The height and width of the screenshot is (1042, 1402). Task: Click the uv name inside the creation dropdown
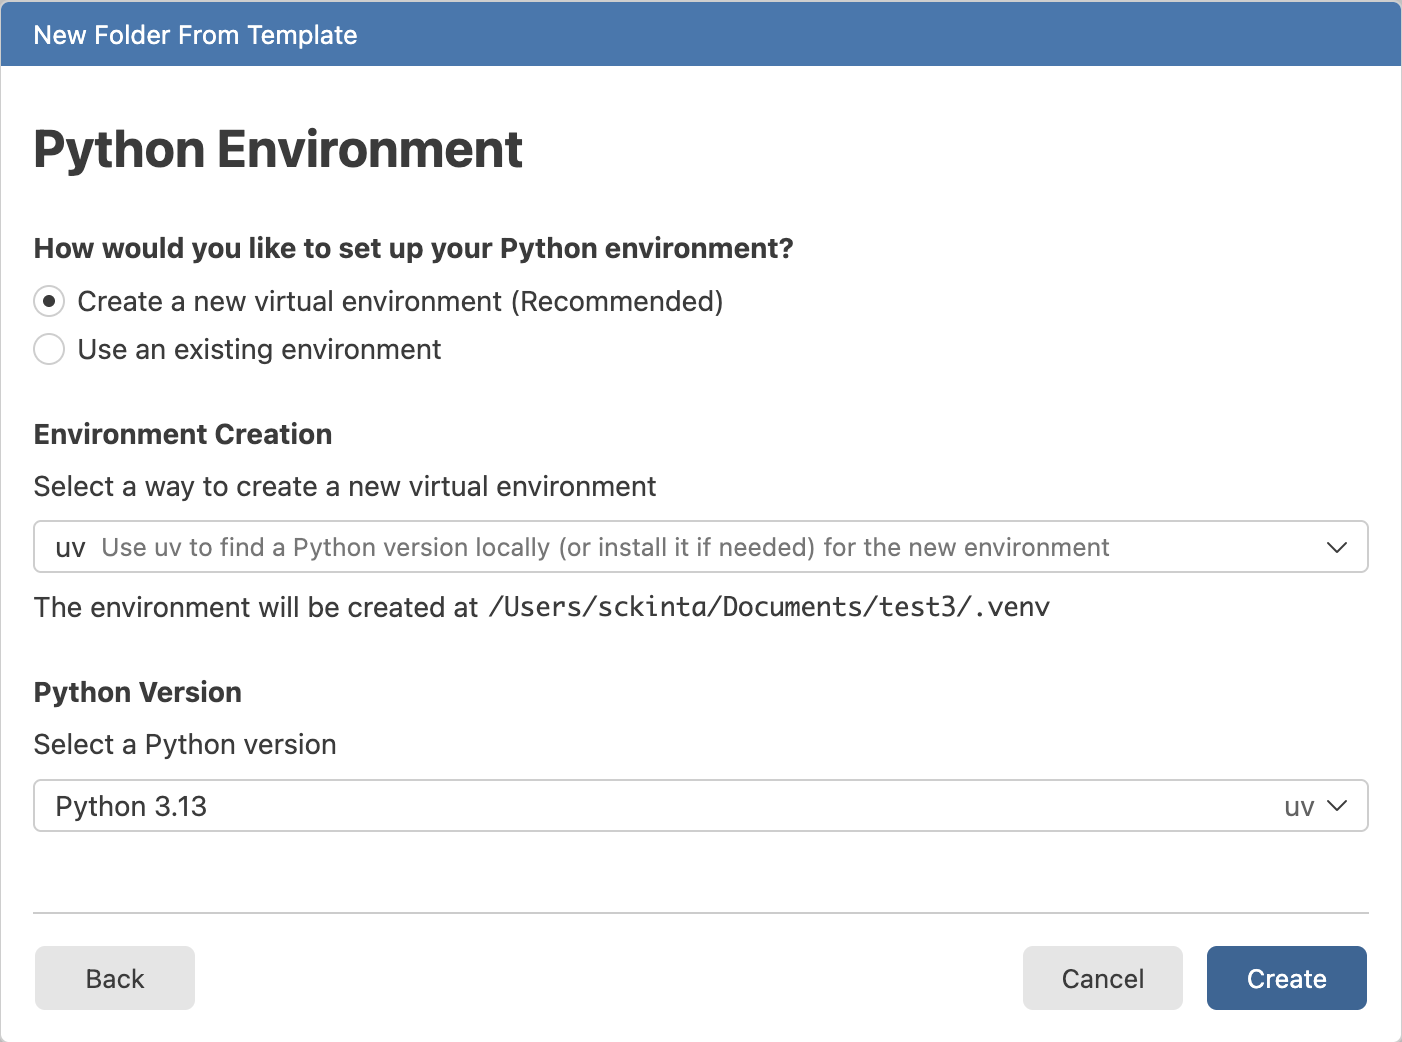click(70, 548)
